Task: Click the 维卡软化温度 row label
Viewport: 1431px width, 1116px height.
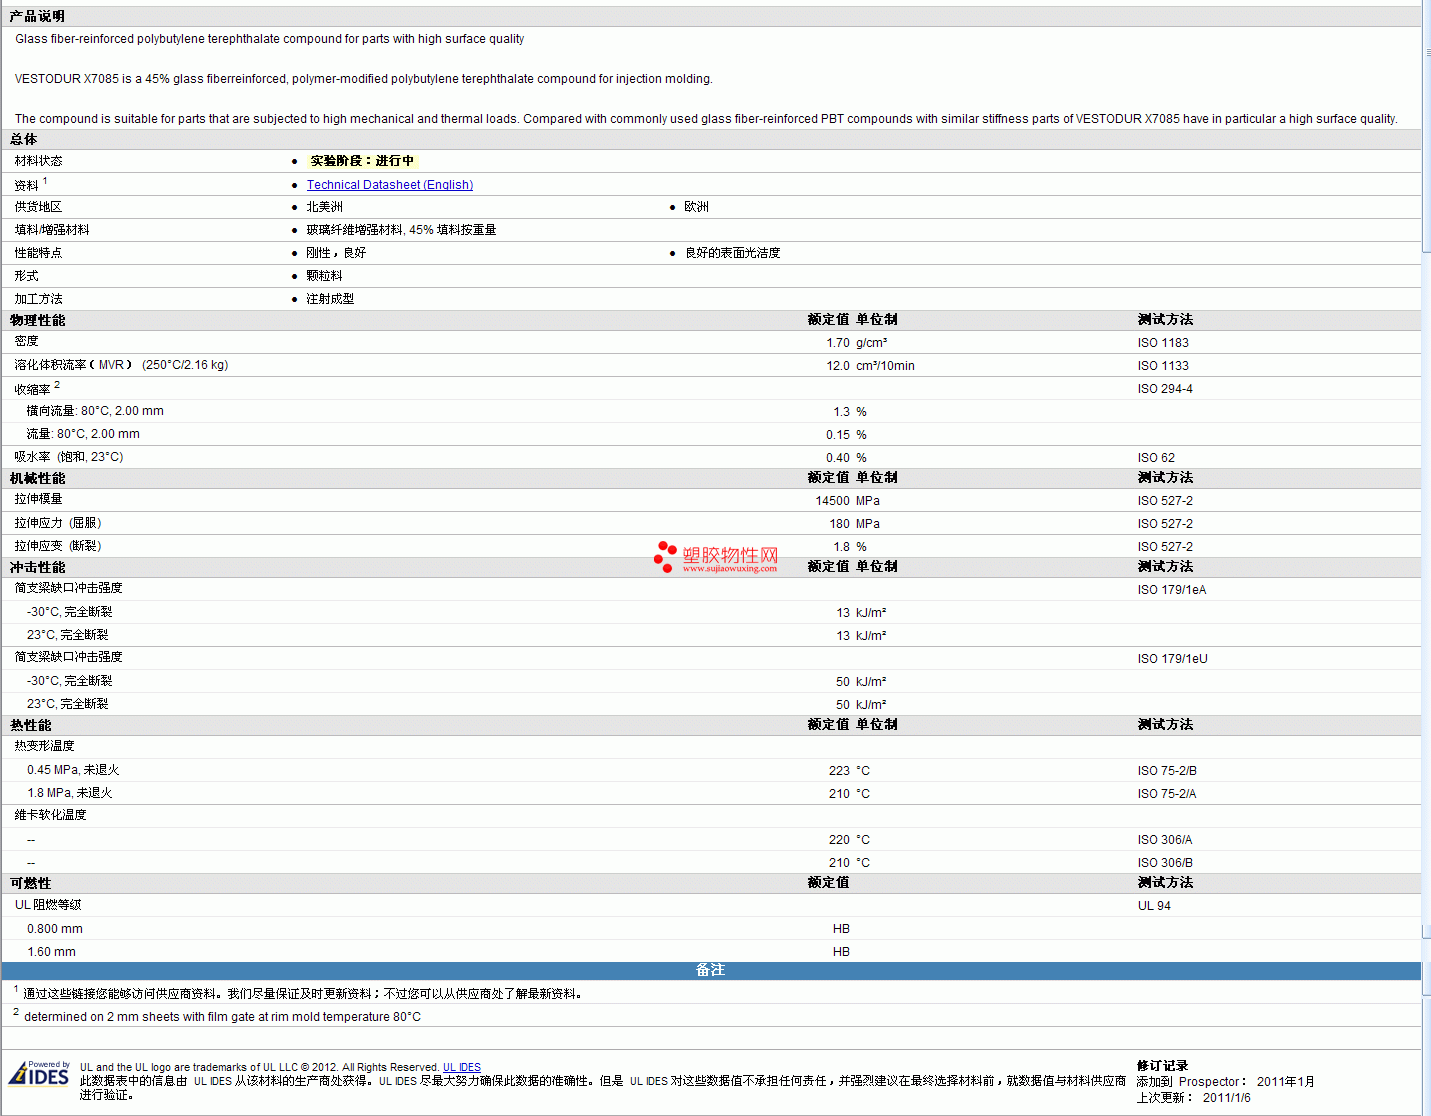Action: (x=50, y=815)
